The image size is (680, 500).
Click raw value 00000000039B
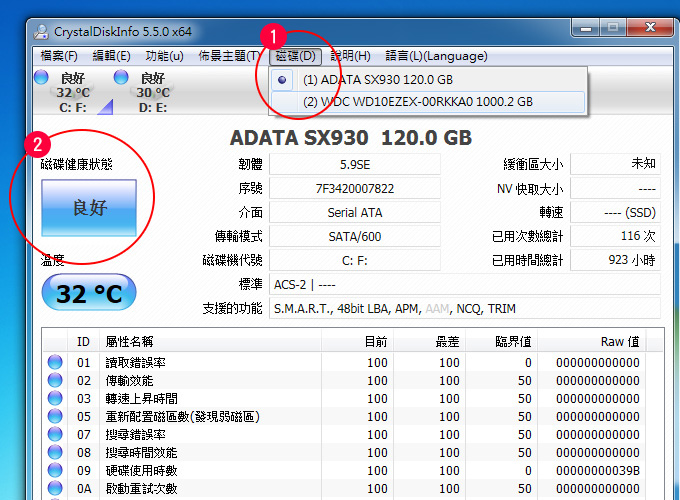(598, 471)
